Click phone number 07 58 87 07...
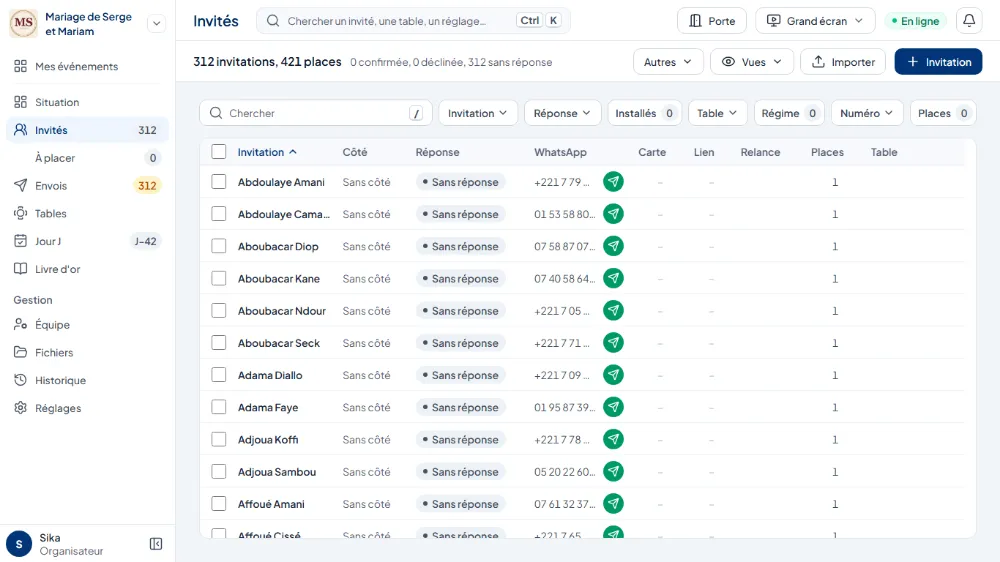Viewport: 1000px width, 562px height. point(564,246)
